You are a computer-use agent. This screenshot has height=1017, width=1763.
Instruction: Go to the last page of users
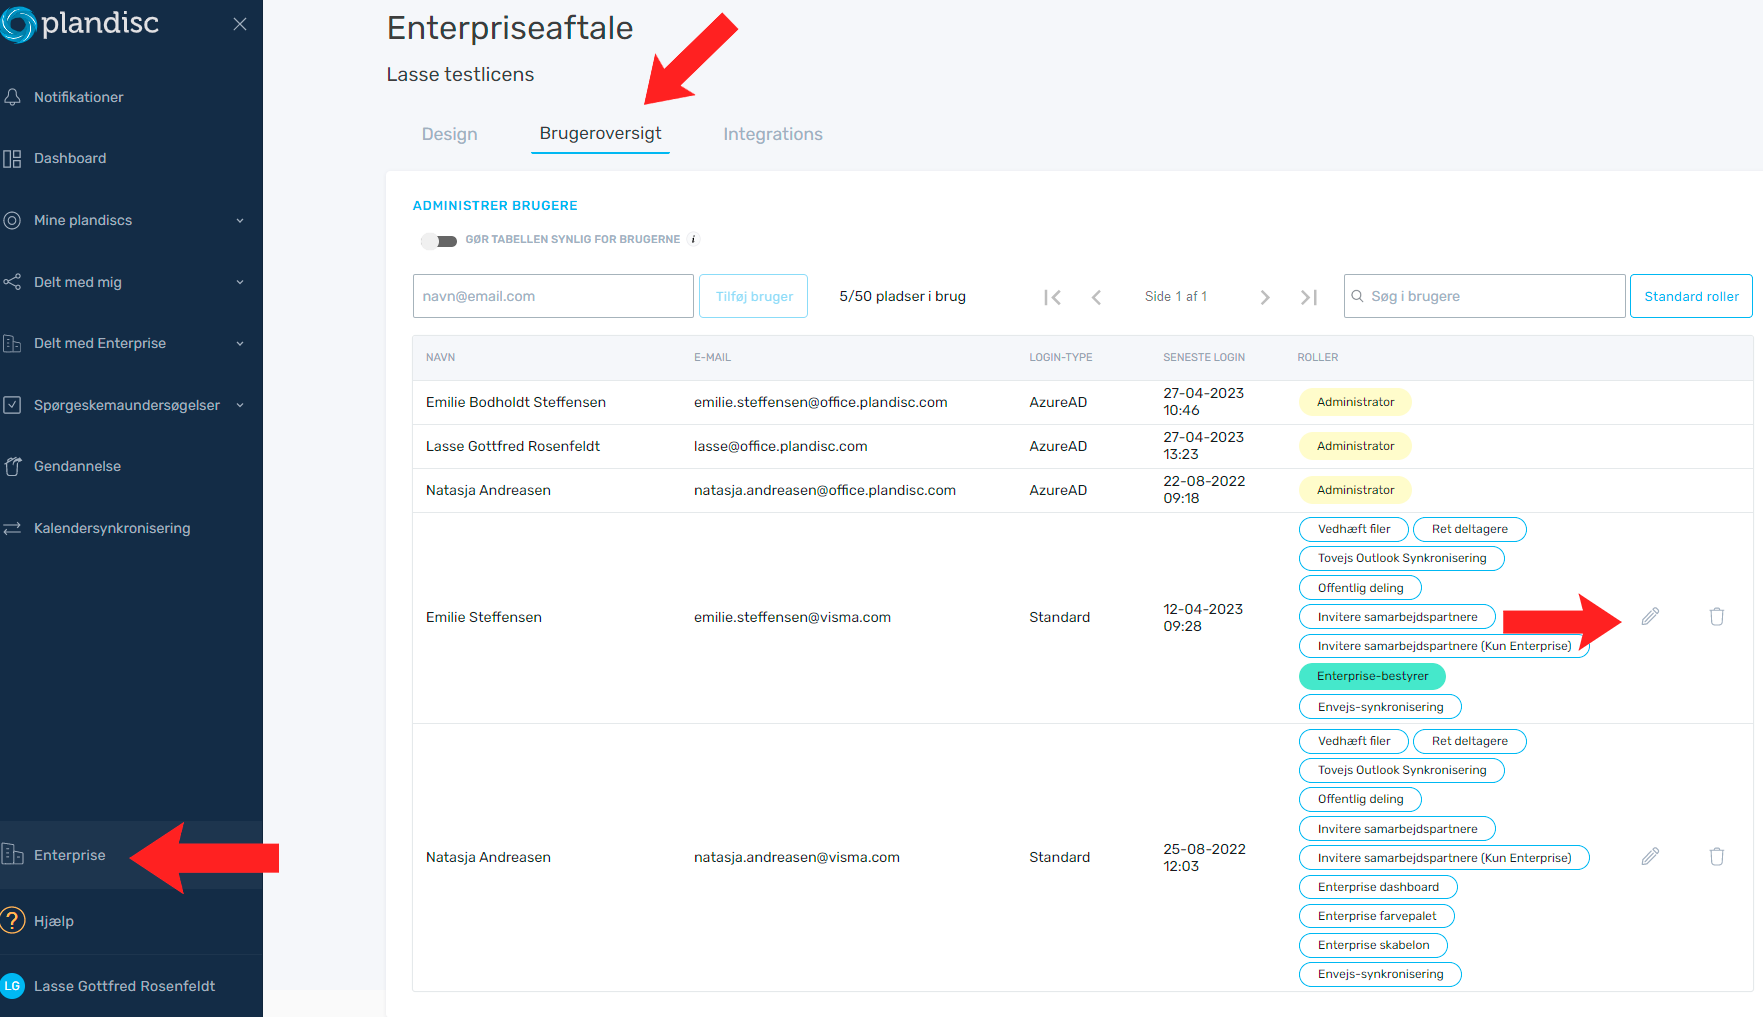1308,297
